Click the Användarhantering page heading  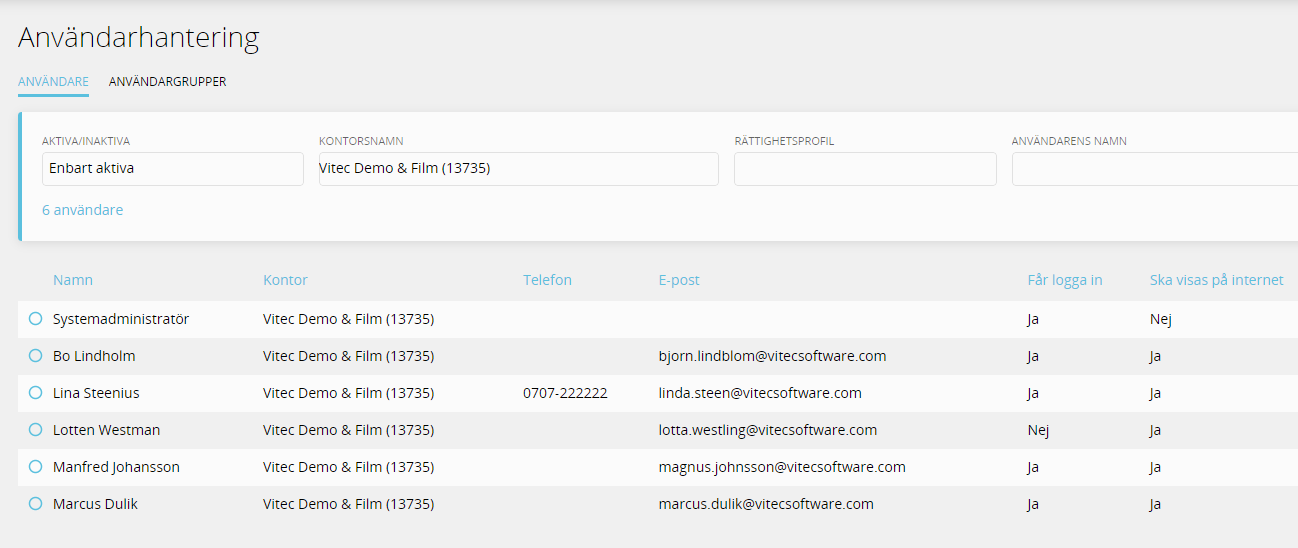click(x=139, y=38)
